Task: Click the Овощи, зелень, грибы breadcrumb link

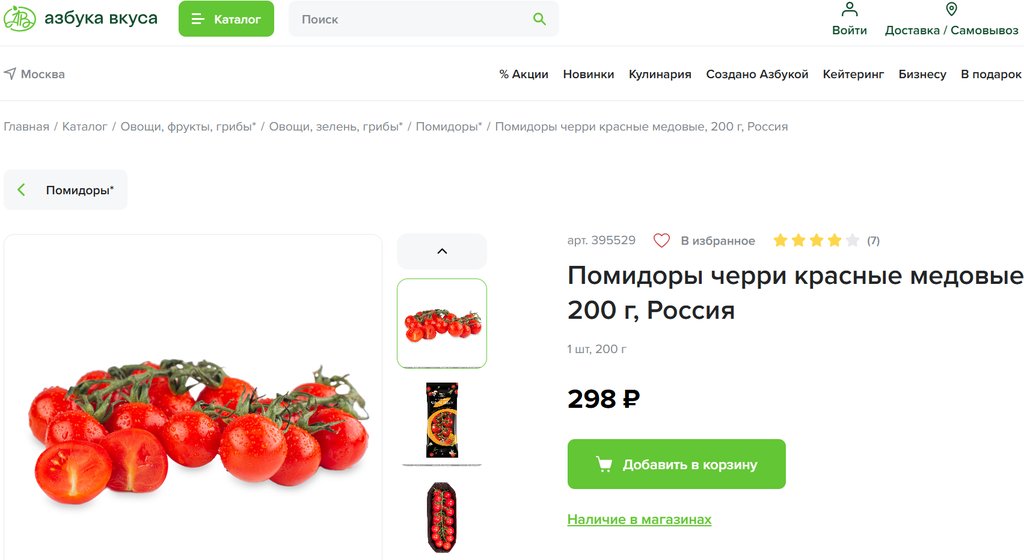Action: click(336, 127)
